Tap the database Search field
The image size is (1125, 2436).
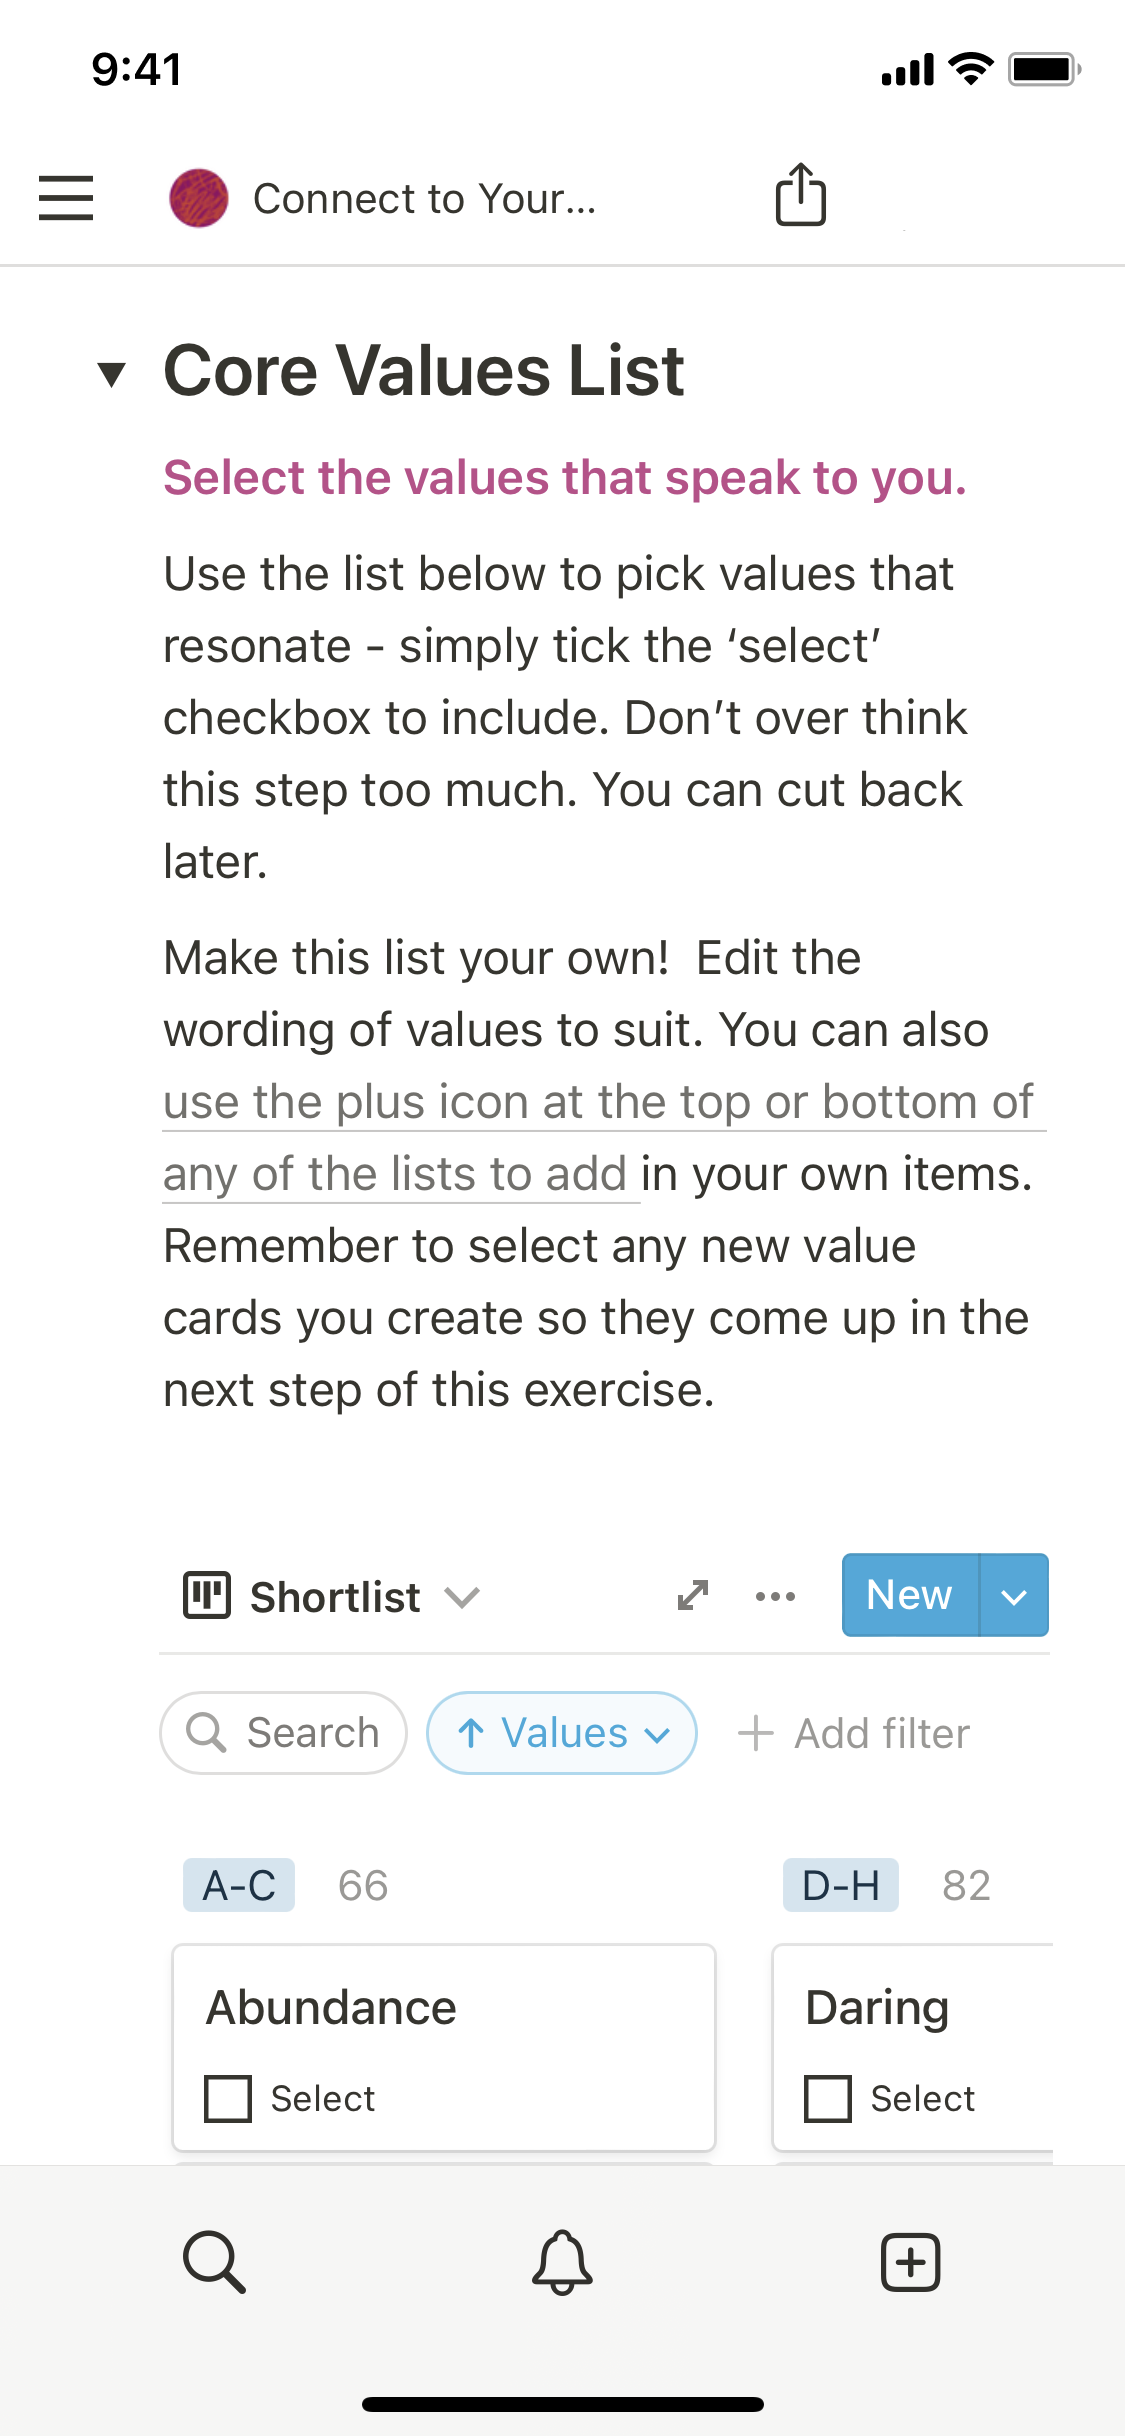[284, 1733]
